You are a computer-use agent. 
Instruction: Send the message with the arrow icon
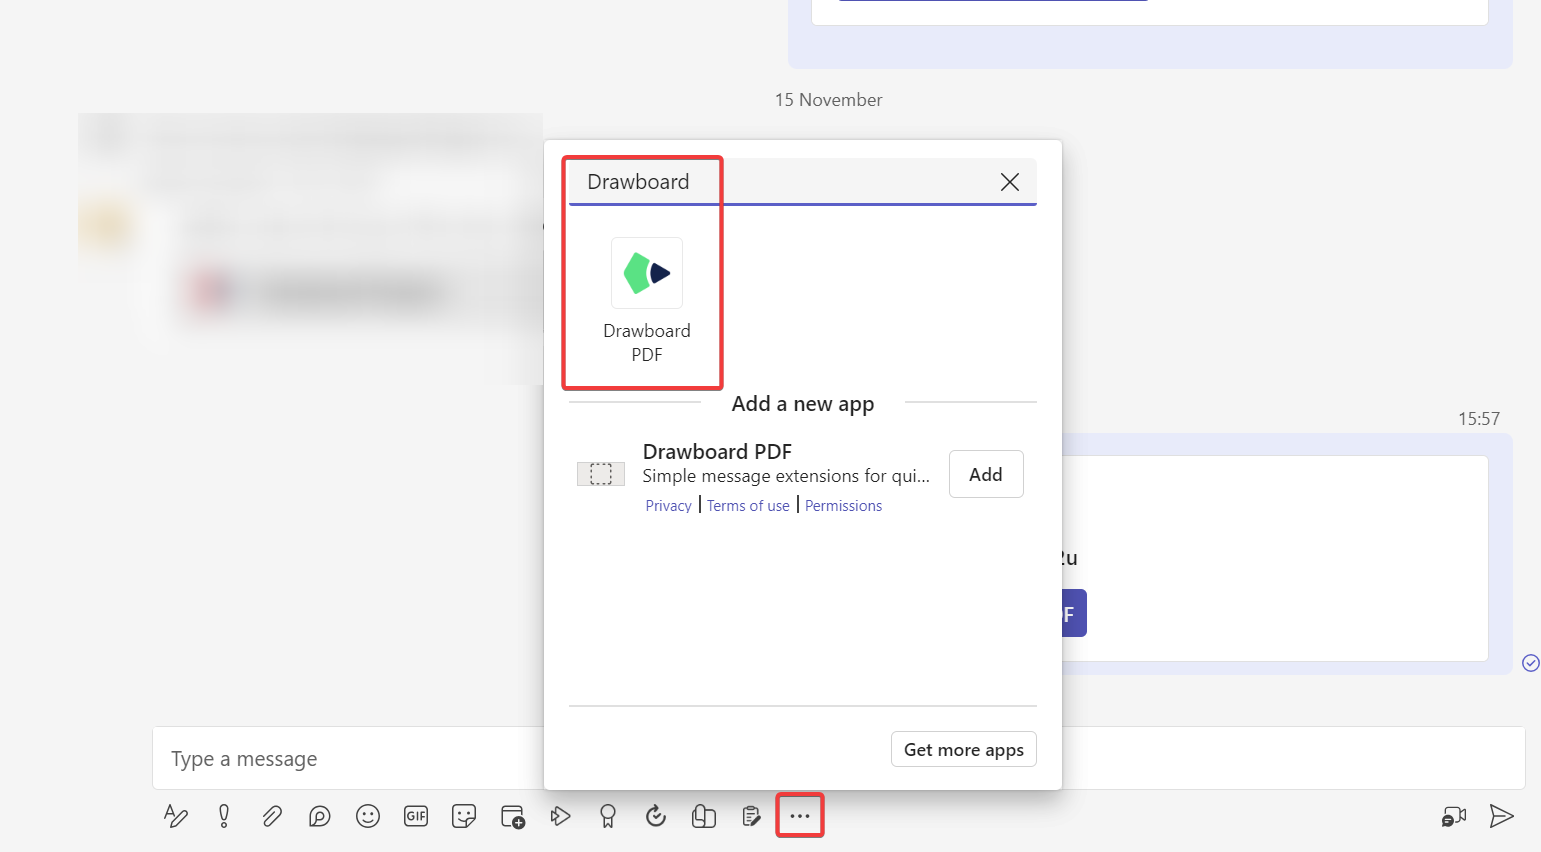click(x=1501, y=816)
